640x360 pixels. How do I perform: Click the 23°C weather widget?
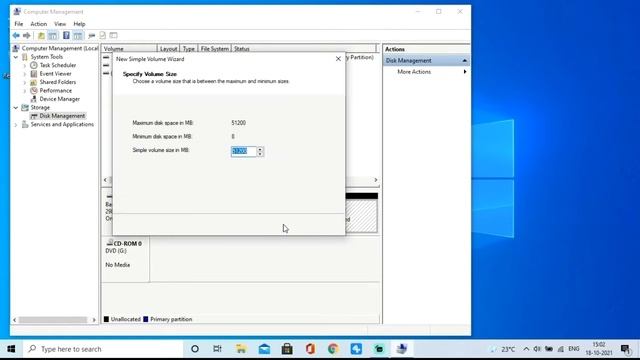click(x=503, y=349)
